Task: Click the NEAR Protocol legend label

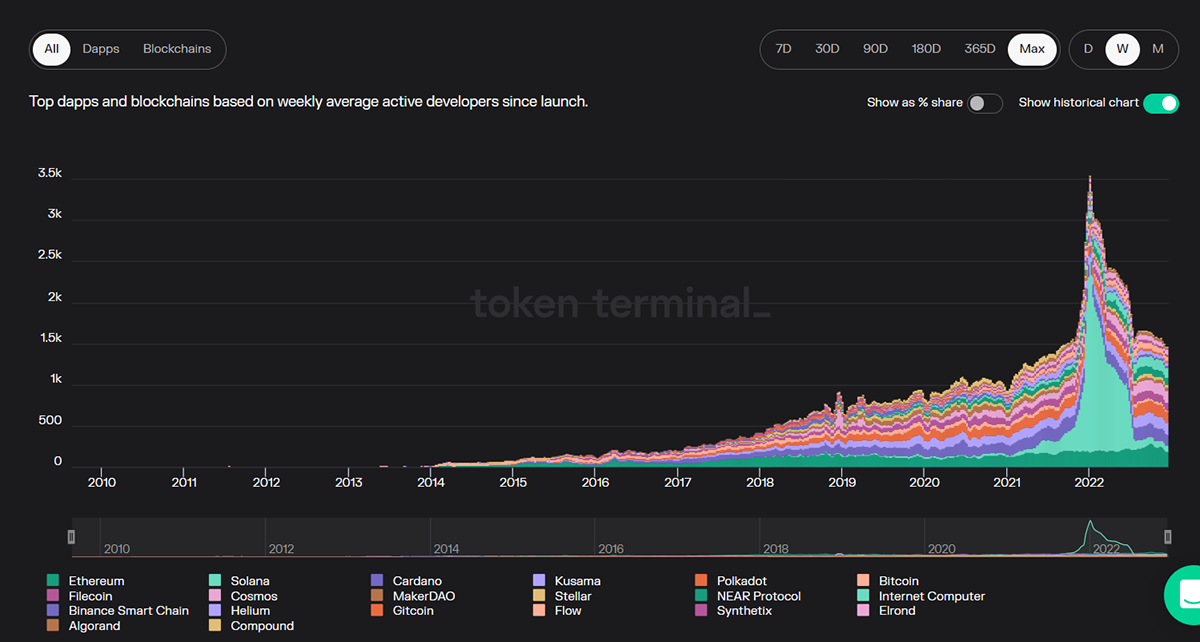Action: tap(759, 596)
